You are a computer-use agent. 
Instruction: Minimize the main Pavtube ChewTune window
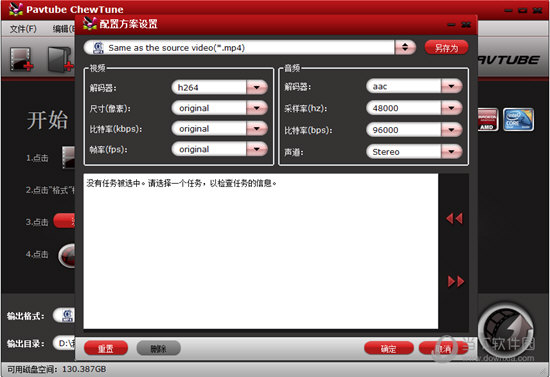(508, 11)
